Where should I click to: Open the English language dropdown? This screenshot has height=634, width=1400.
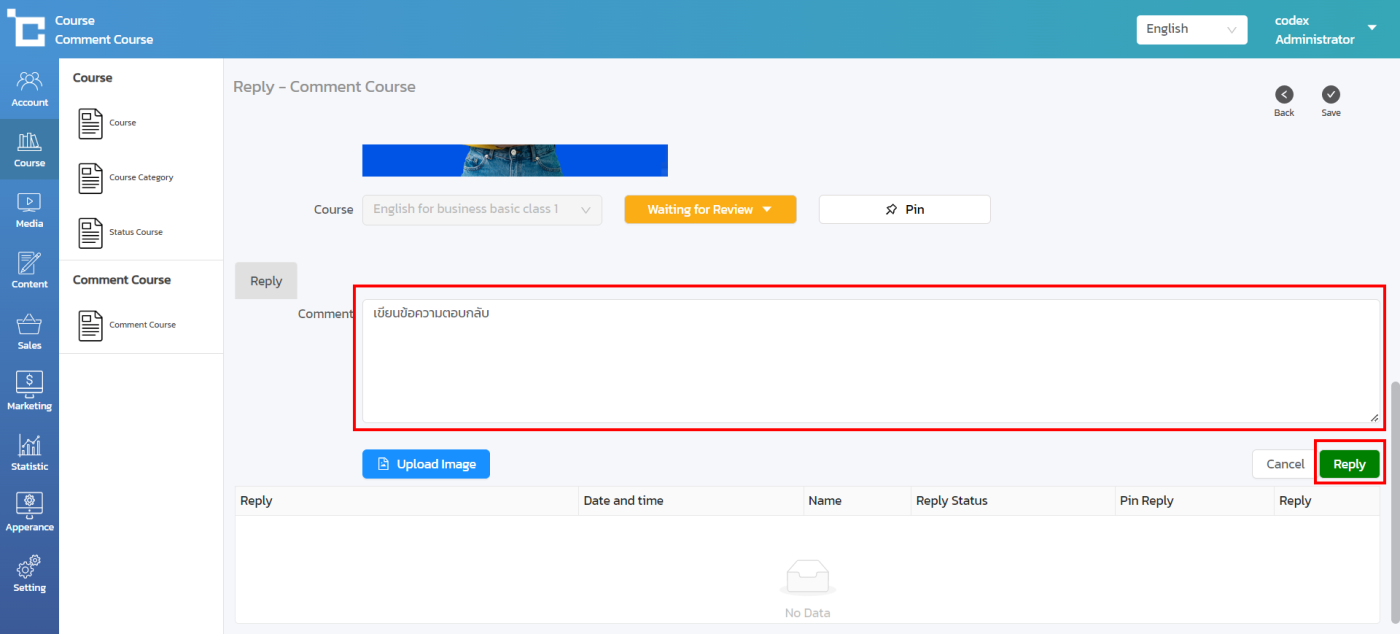point(1191,29)
